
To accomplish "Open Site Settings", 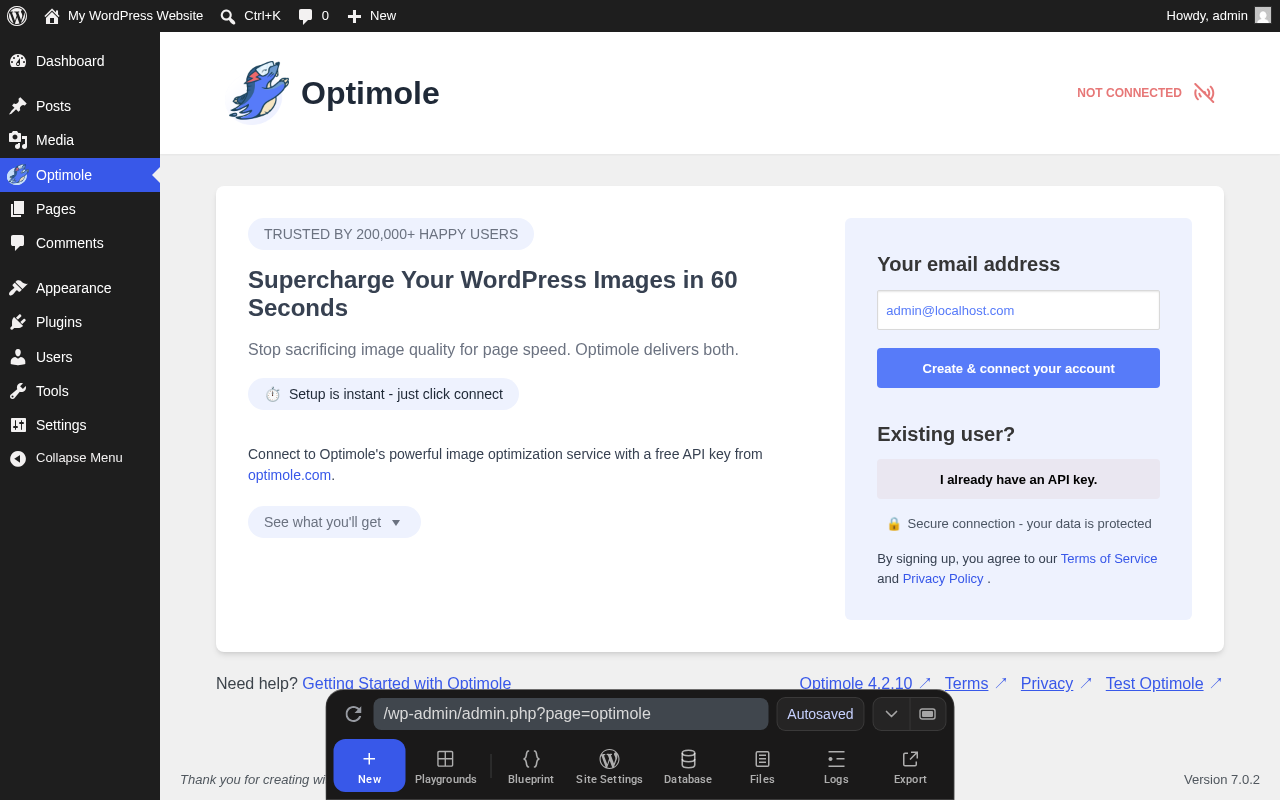I will [x=609, y=766].
